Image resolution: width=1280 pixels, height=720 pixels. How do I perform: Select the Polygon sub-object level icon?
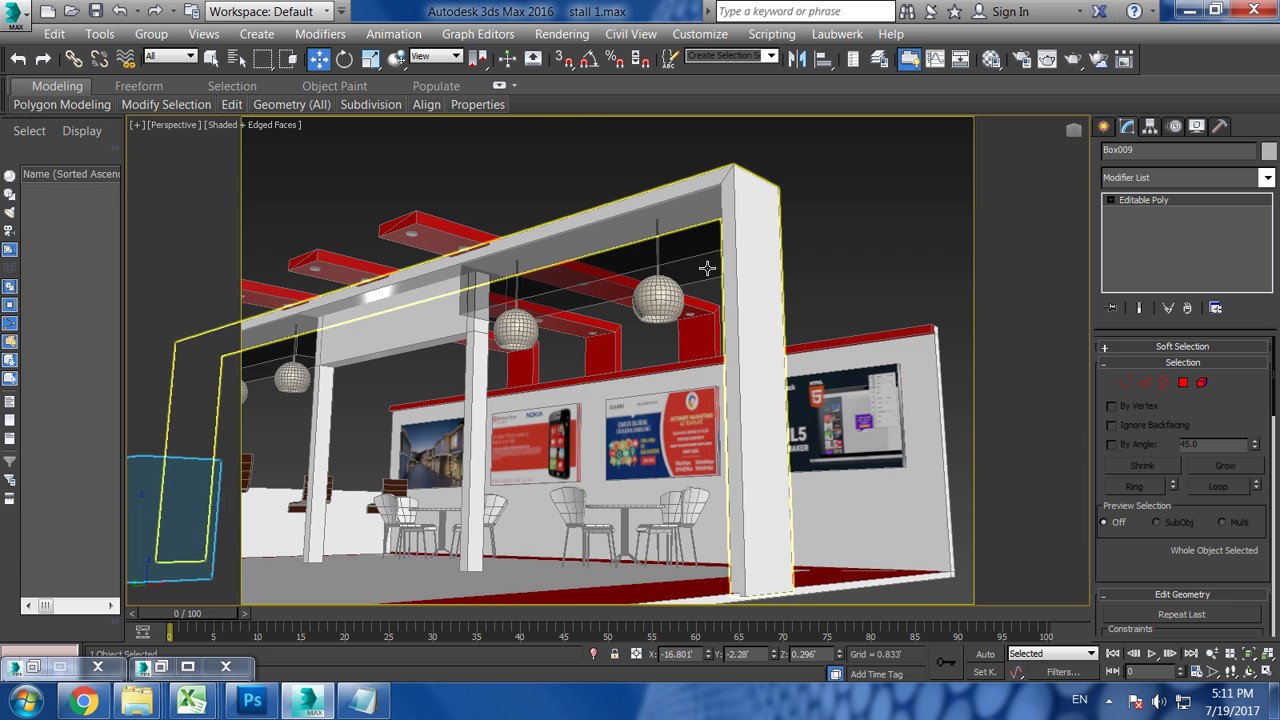coord(1183,382)
